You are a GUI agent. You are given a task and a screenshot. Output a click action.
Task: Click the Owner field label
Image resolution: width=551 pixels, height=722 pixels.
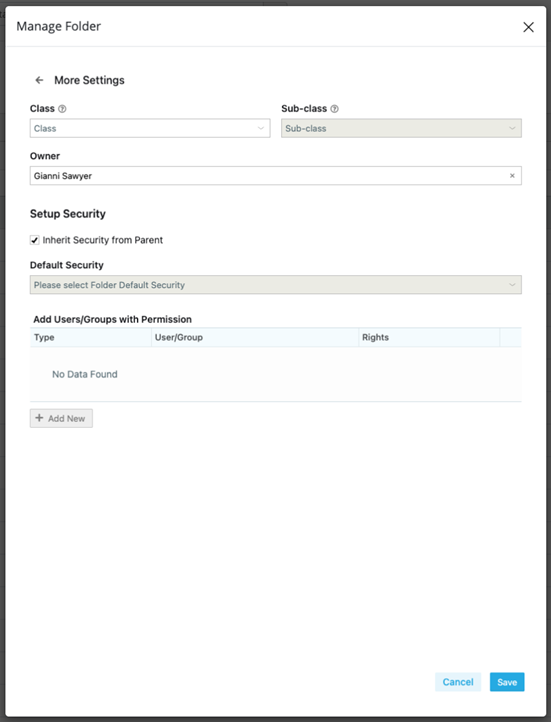(x=45, y=156)
